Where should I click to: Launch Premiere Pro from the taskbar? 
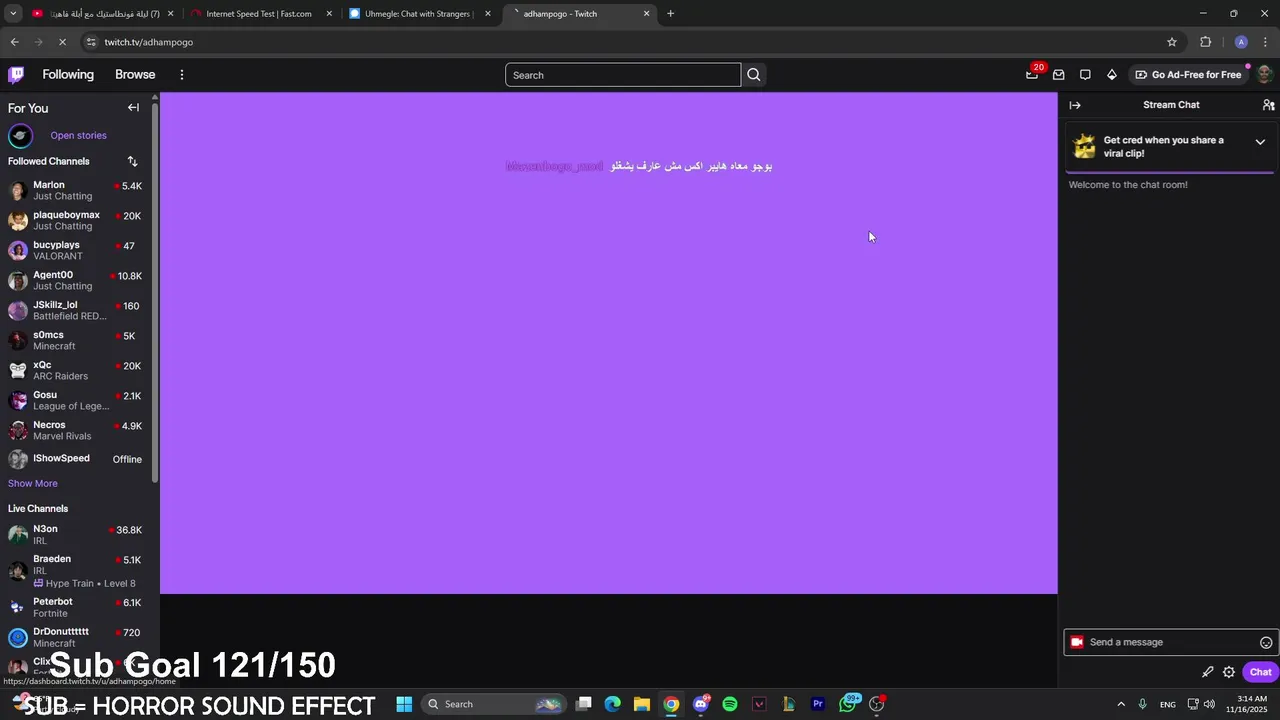pyautogui.click(x=818, y=704)
